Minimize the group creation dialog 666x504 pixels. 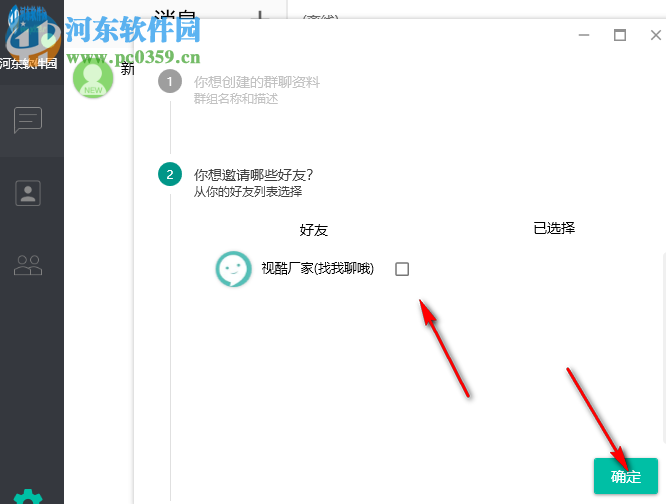pos(584,35)
